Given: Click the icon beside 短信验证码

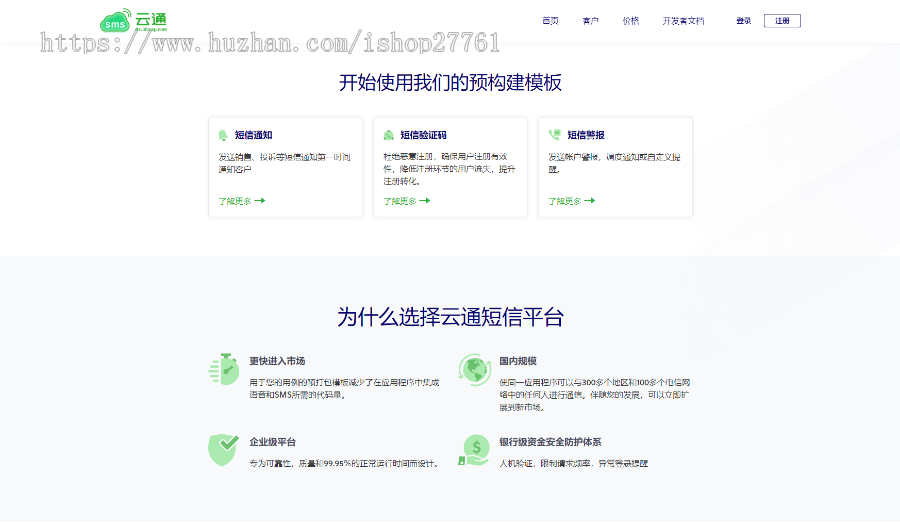Looking at the screenshot, I should coord(389,135).
